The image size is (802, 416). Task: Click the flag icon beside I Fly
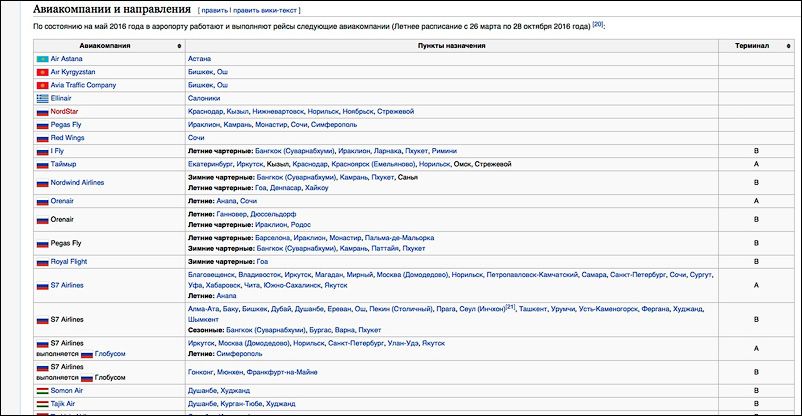tap(42, 152)
